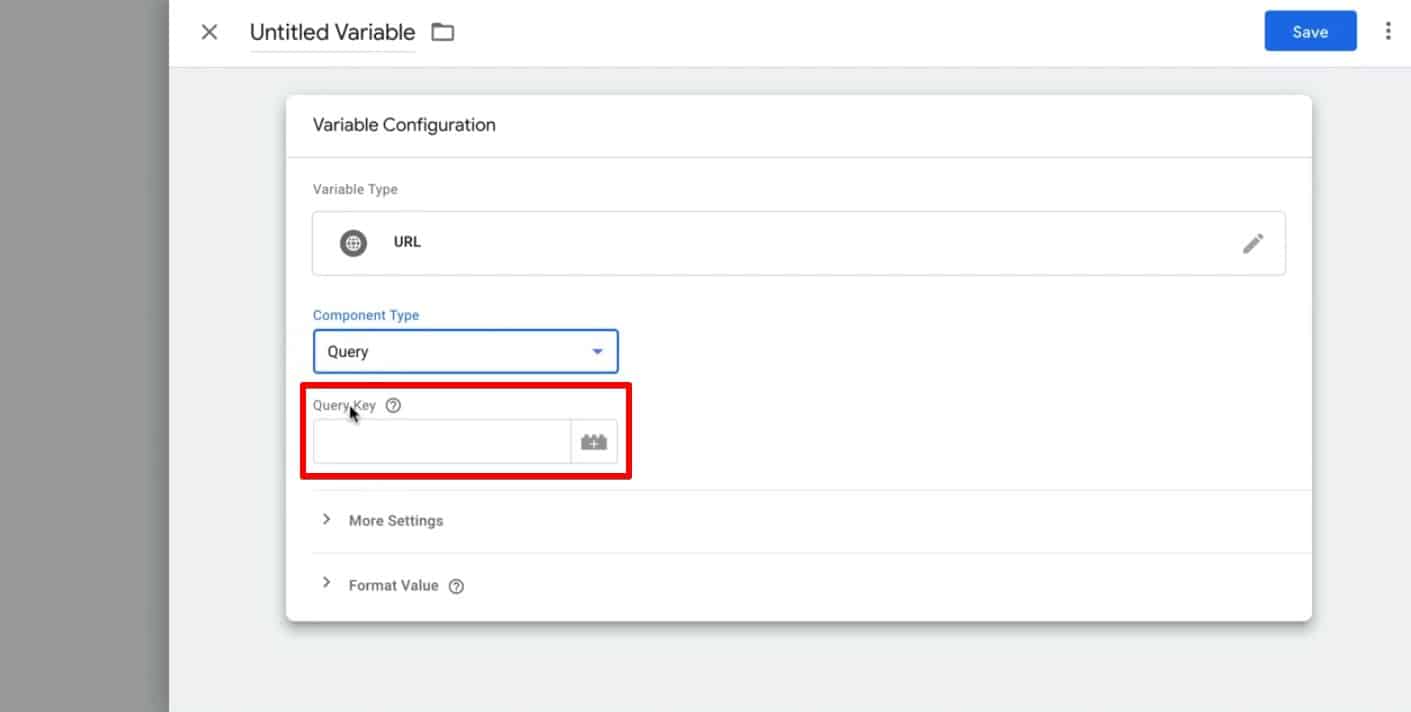Close the variable editor
Viewport: 1411px width, 712px height.
(x=209, y=31)
